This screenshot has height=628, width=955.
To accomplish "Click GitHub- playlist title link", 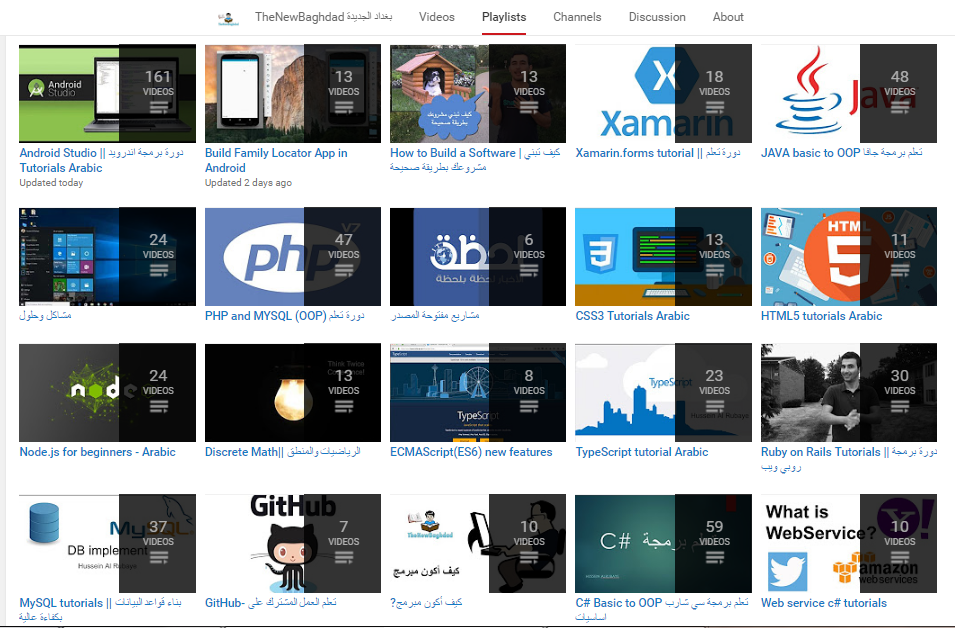I will point(270,603).
